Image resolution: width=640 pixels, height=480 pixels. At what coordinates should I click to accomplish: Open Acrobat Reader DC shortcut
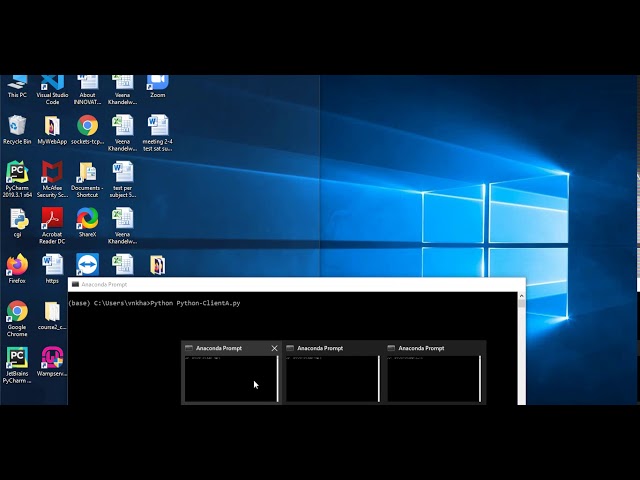[x=52, y=218]
